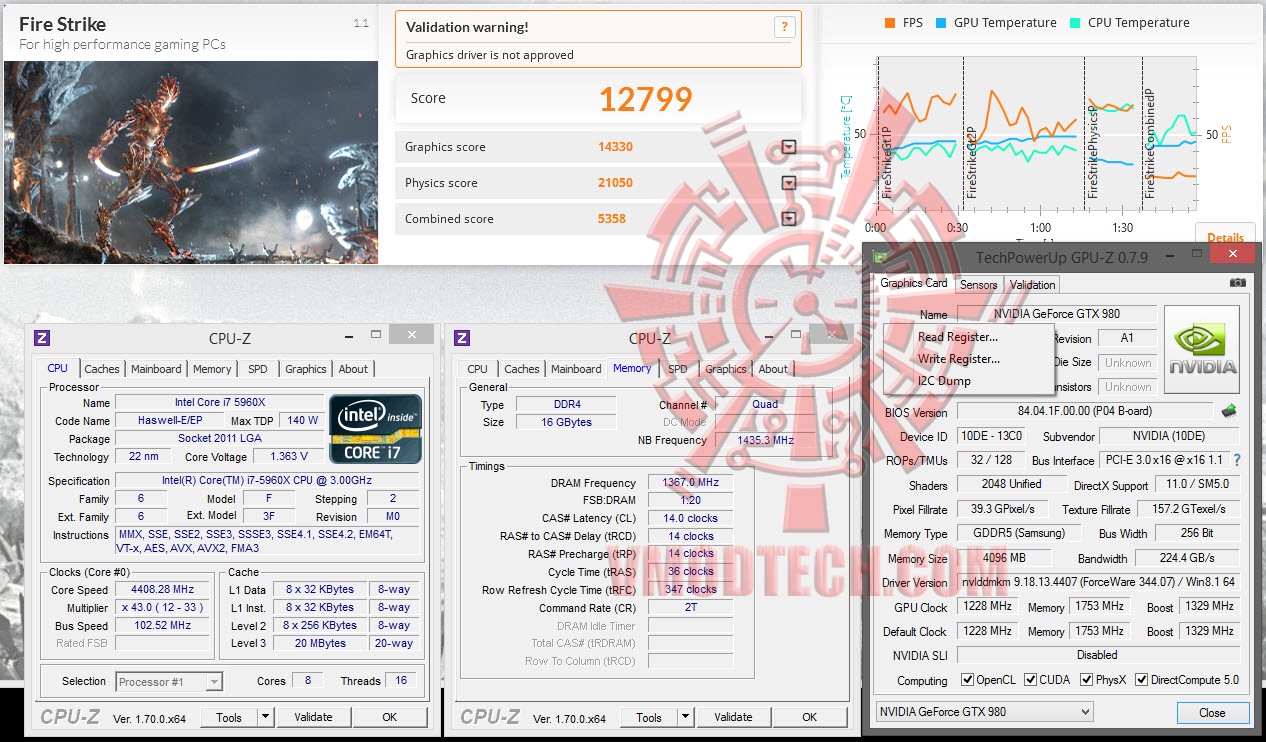
Task: Switch to Sensors tab in GPU-Z
Action: coord(978,284)
